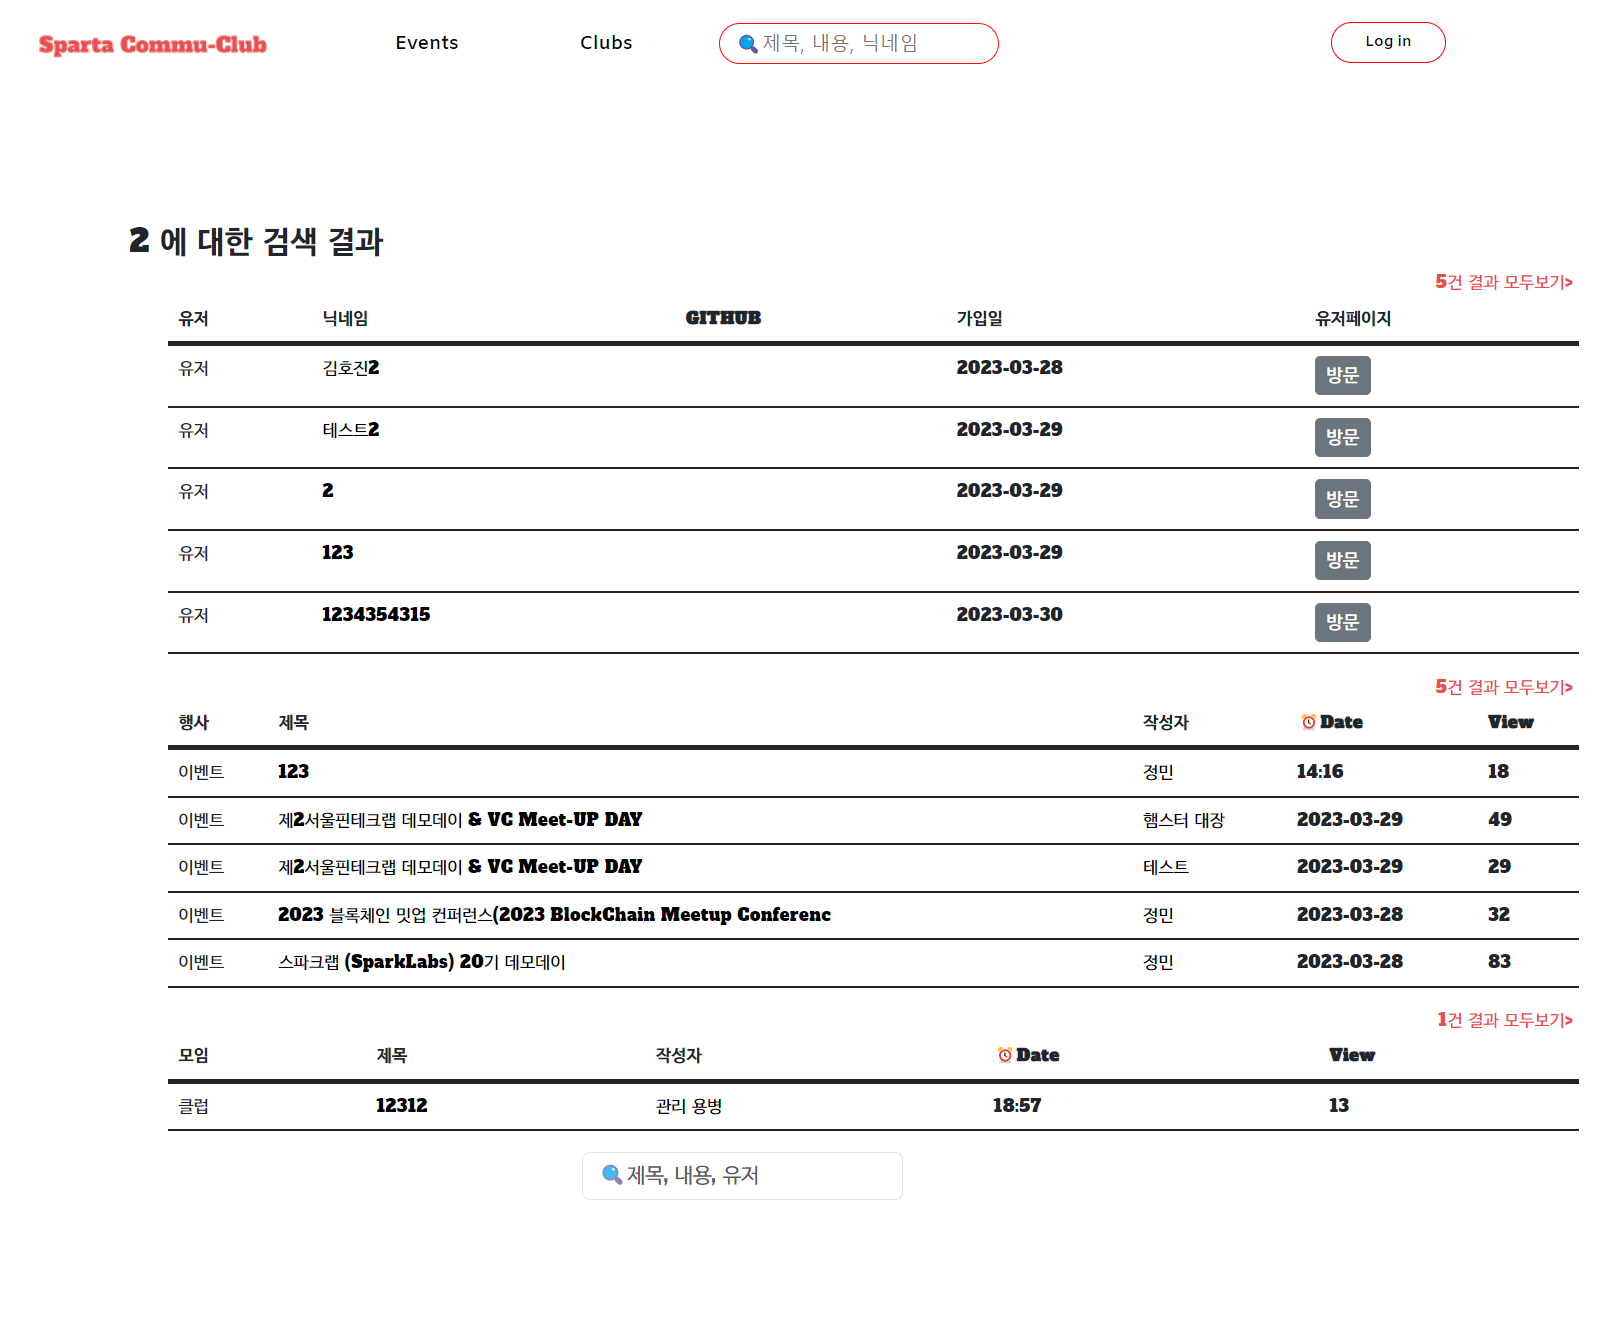Click the join date 2023-03-30
This screenshot has height=1319, width=1615.
(x=1009, y=615)
